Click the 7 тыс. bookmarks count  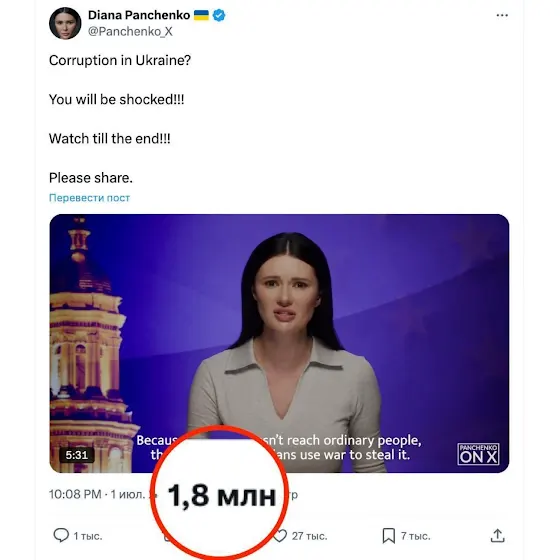click(416, 536)
